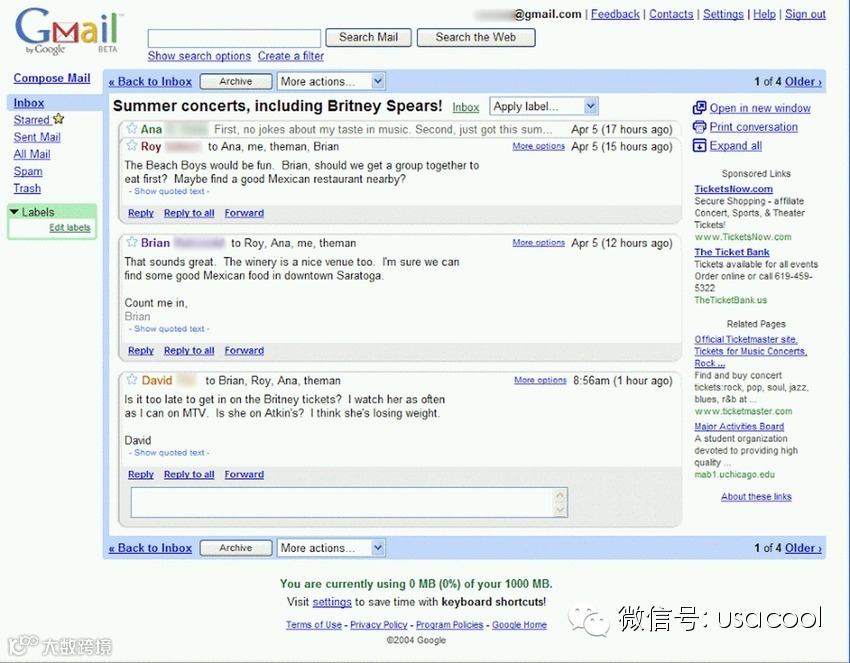Open the Spam folder
The width and height of the screenshot is (850, 663).
(x=28, y=171)
